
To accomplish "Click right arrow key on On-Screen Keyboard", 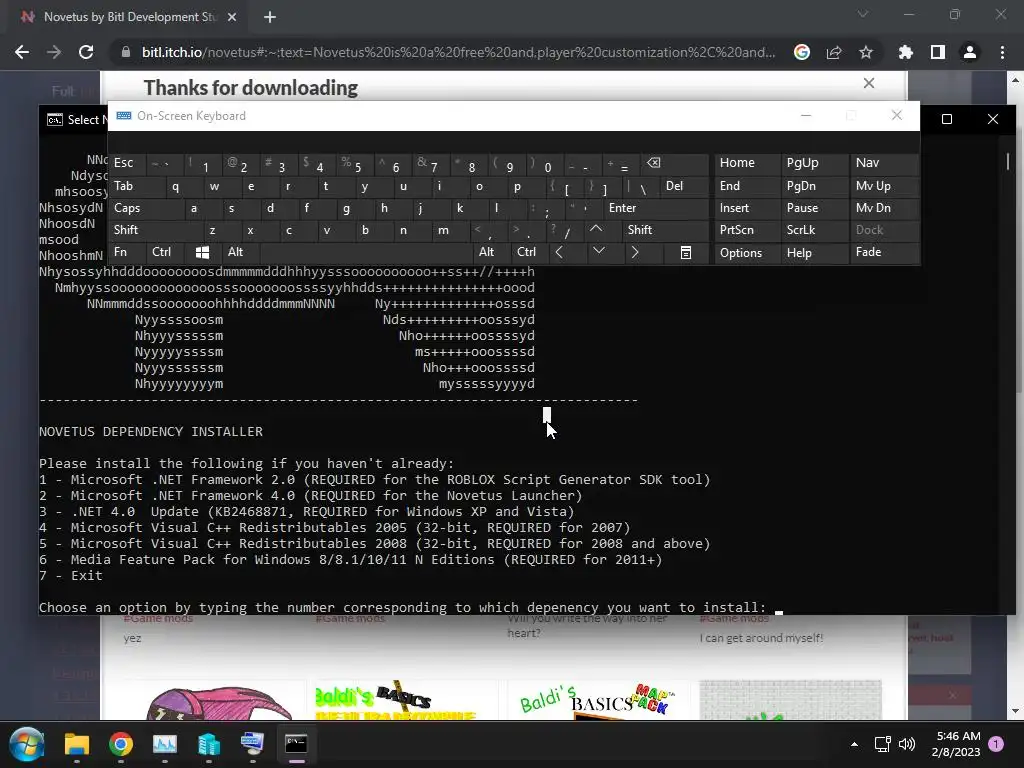I will coord(635,252).
